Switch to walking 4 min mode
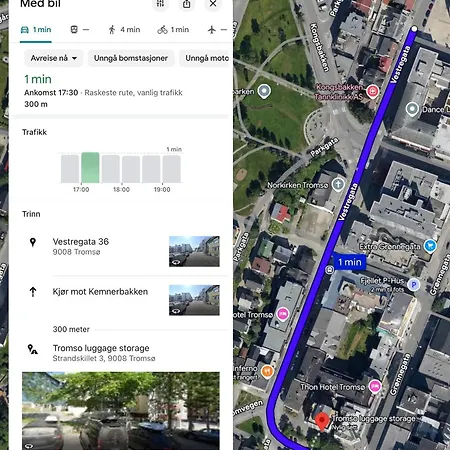This screenshot has height=450, width=450. [124, 30]
